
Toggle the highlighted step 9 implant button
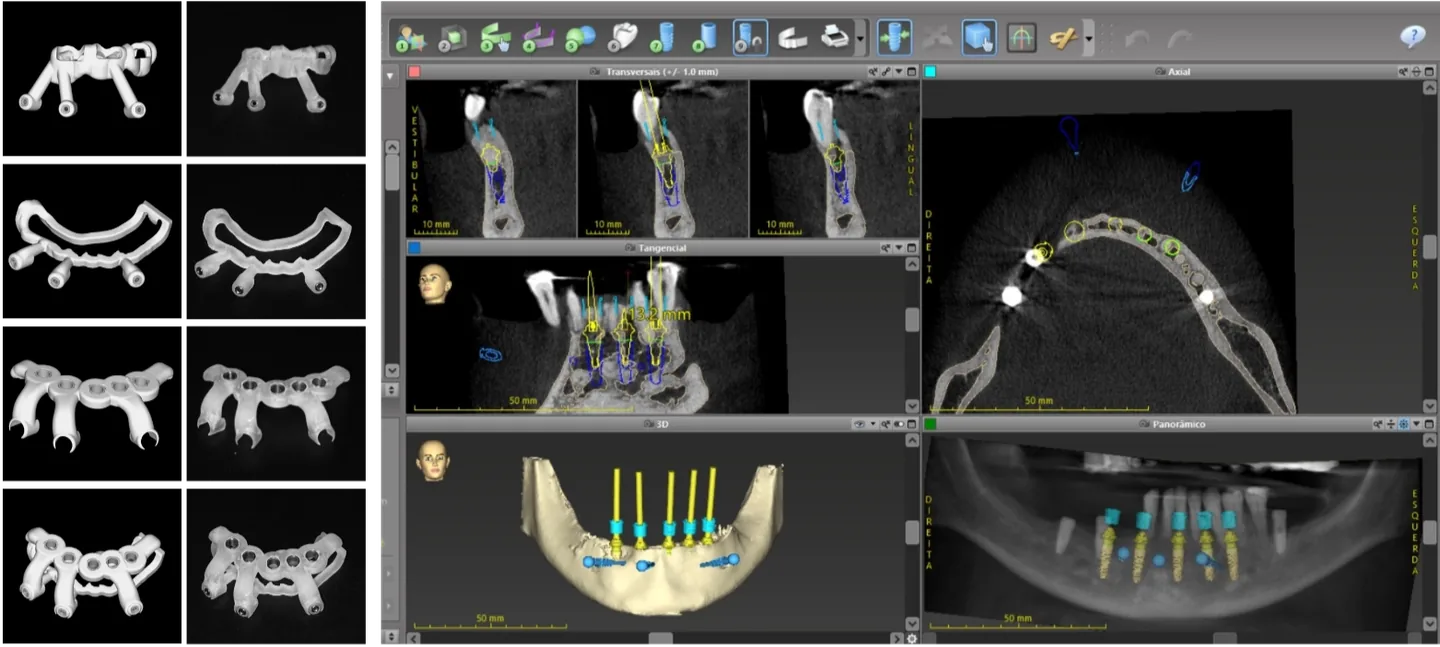click(x=750, y=37)
